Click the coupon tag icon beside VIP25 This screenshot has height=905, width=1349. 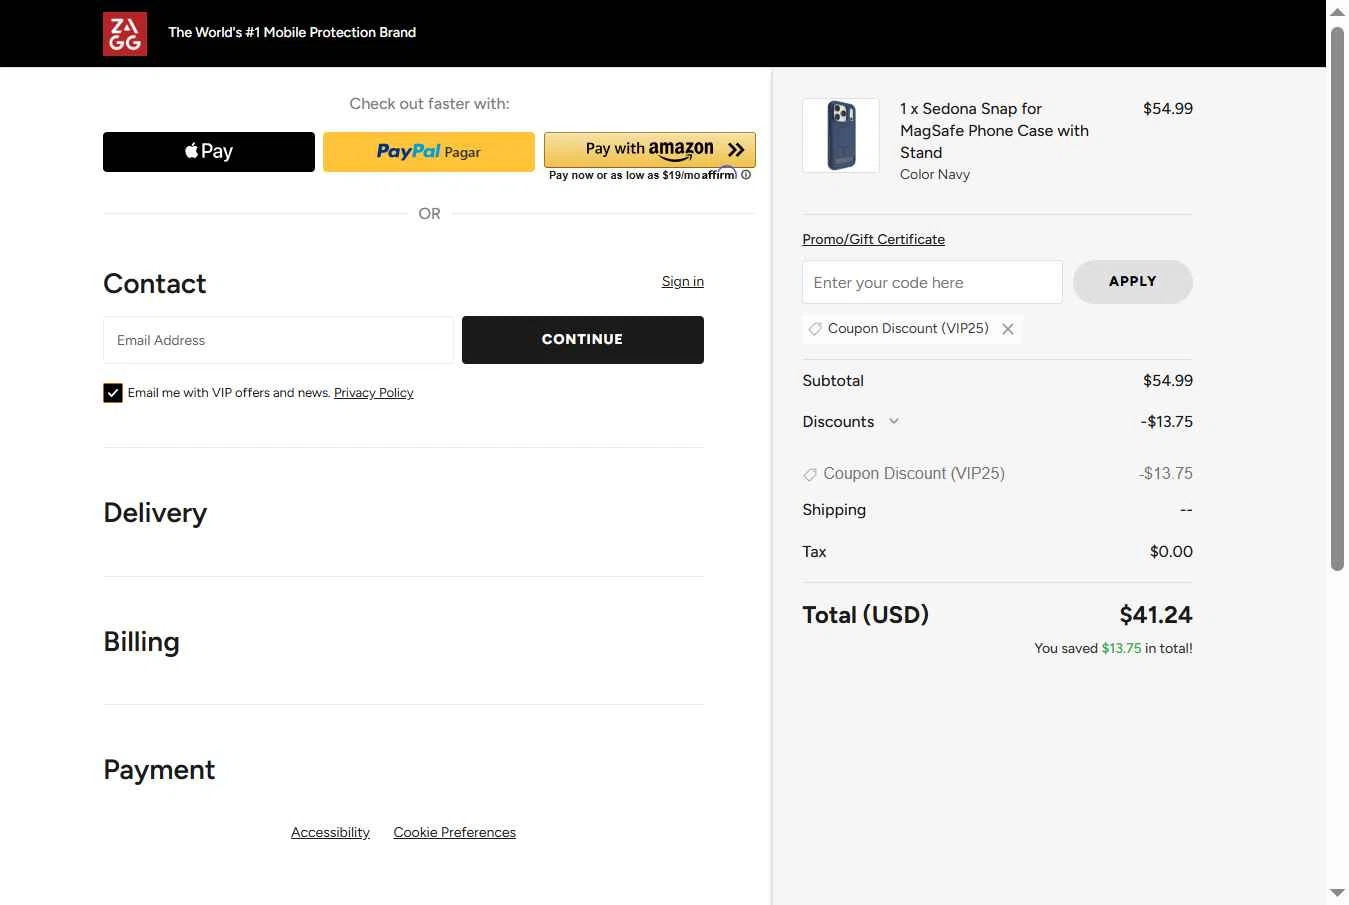(815, 329)
